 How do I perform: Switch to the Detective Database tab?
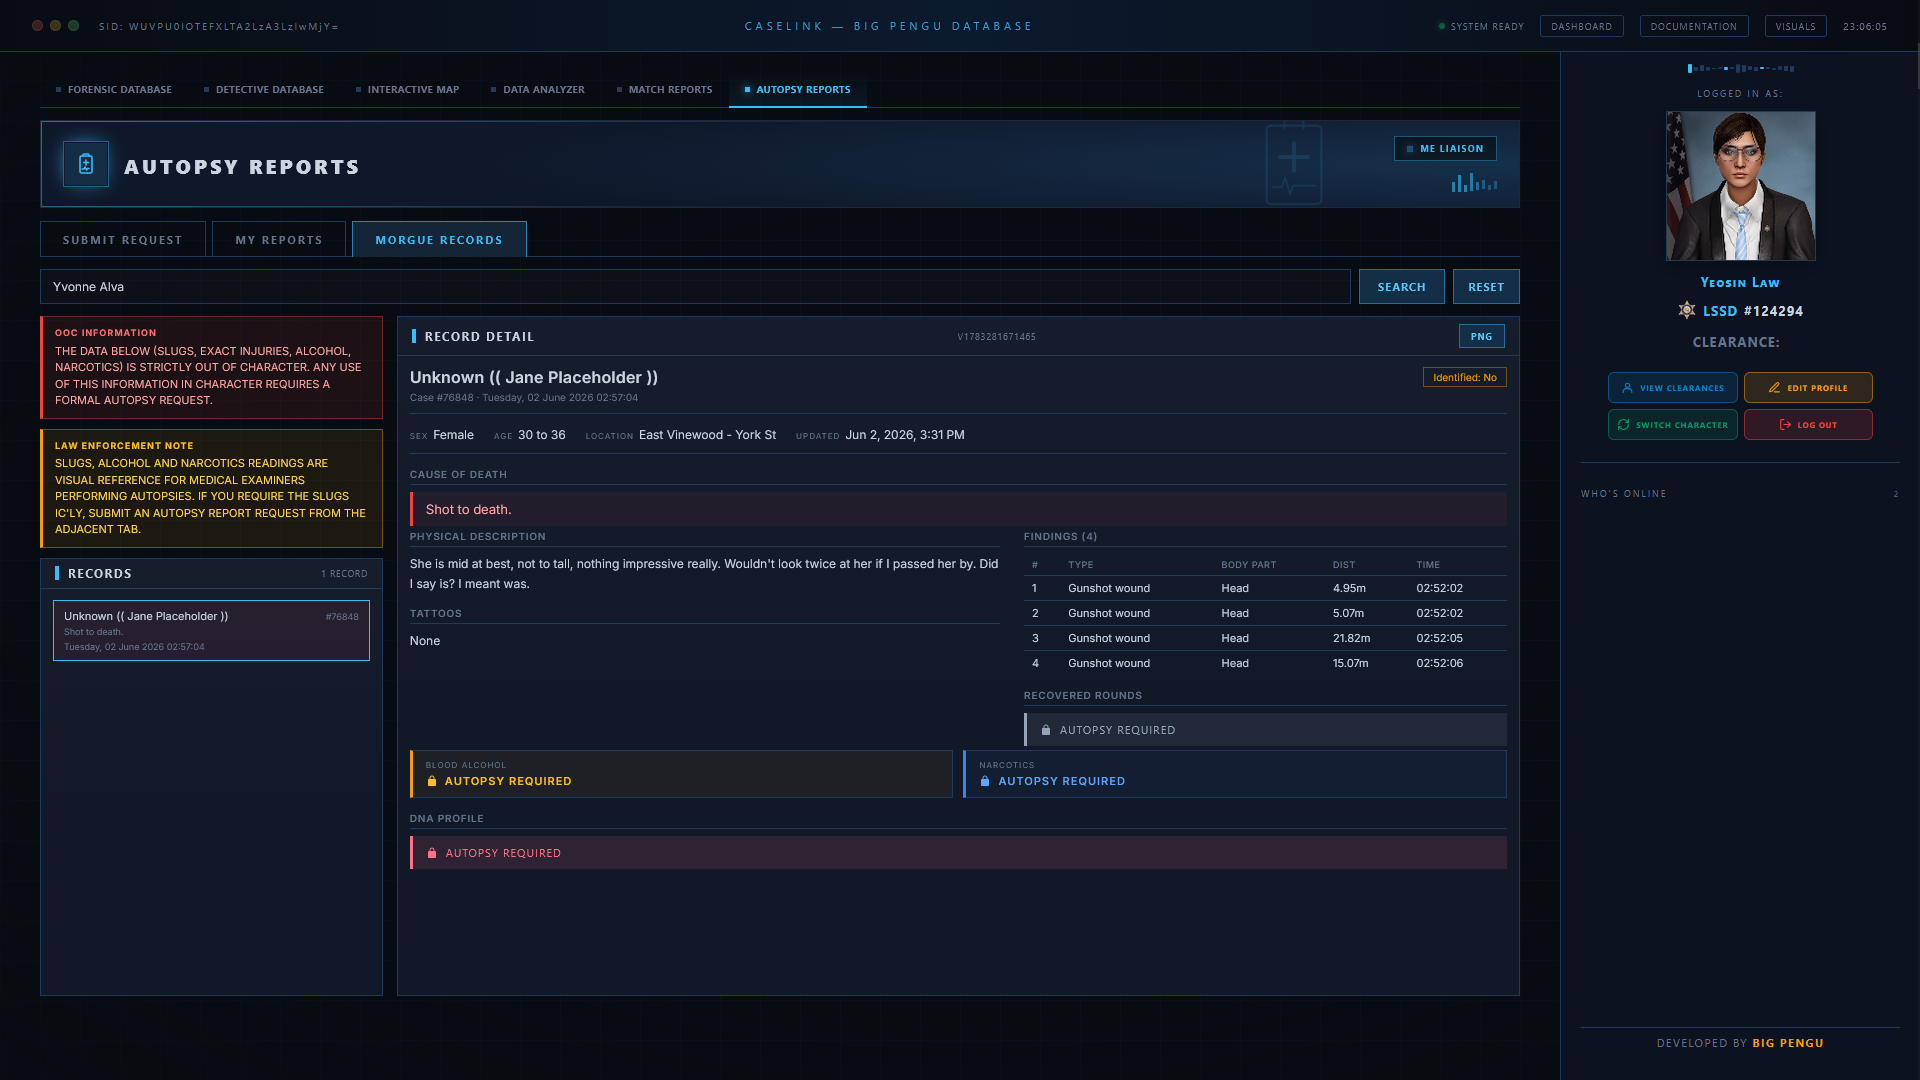[263, 90]
